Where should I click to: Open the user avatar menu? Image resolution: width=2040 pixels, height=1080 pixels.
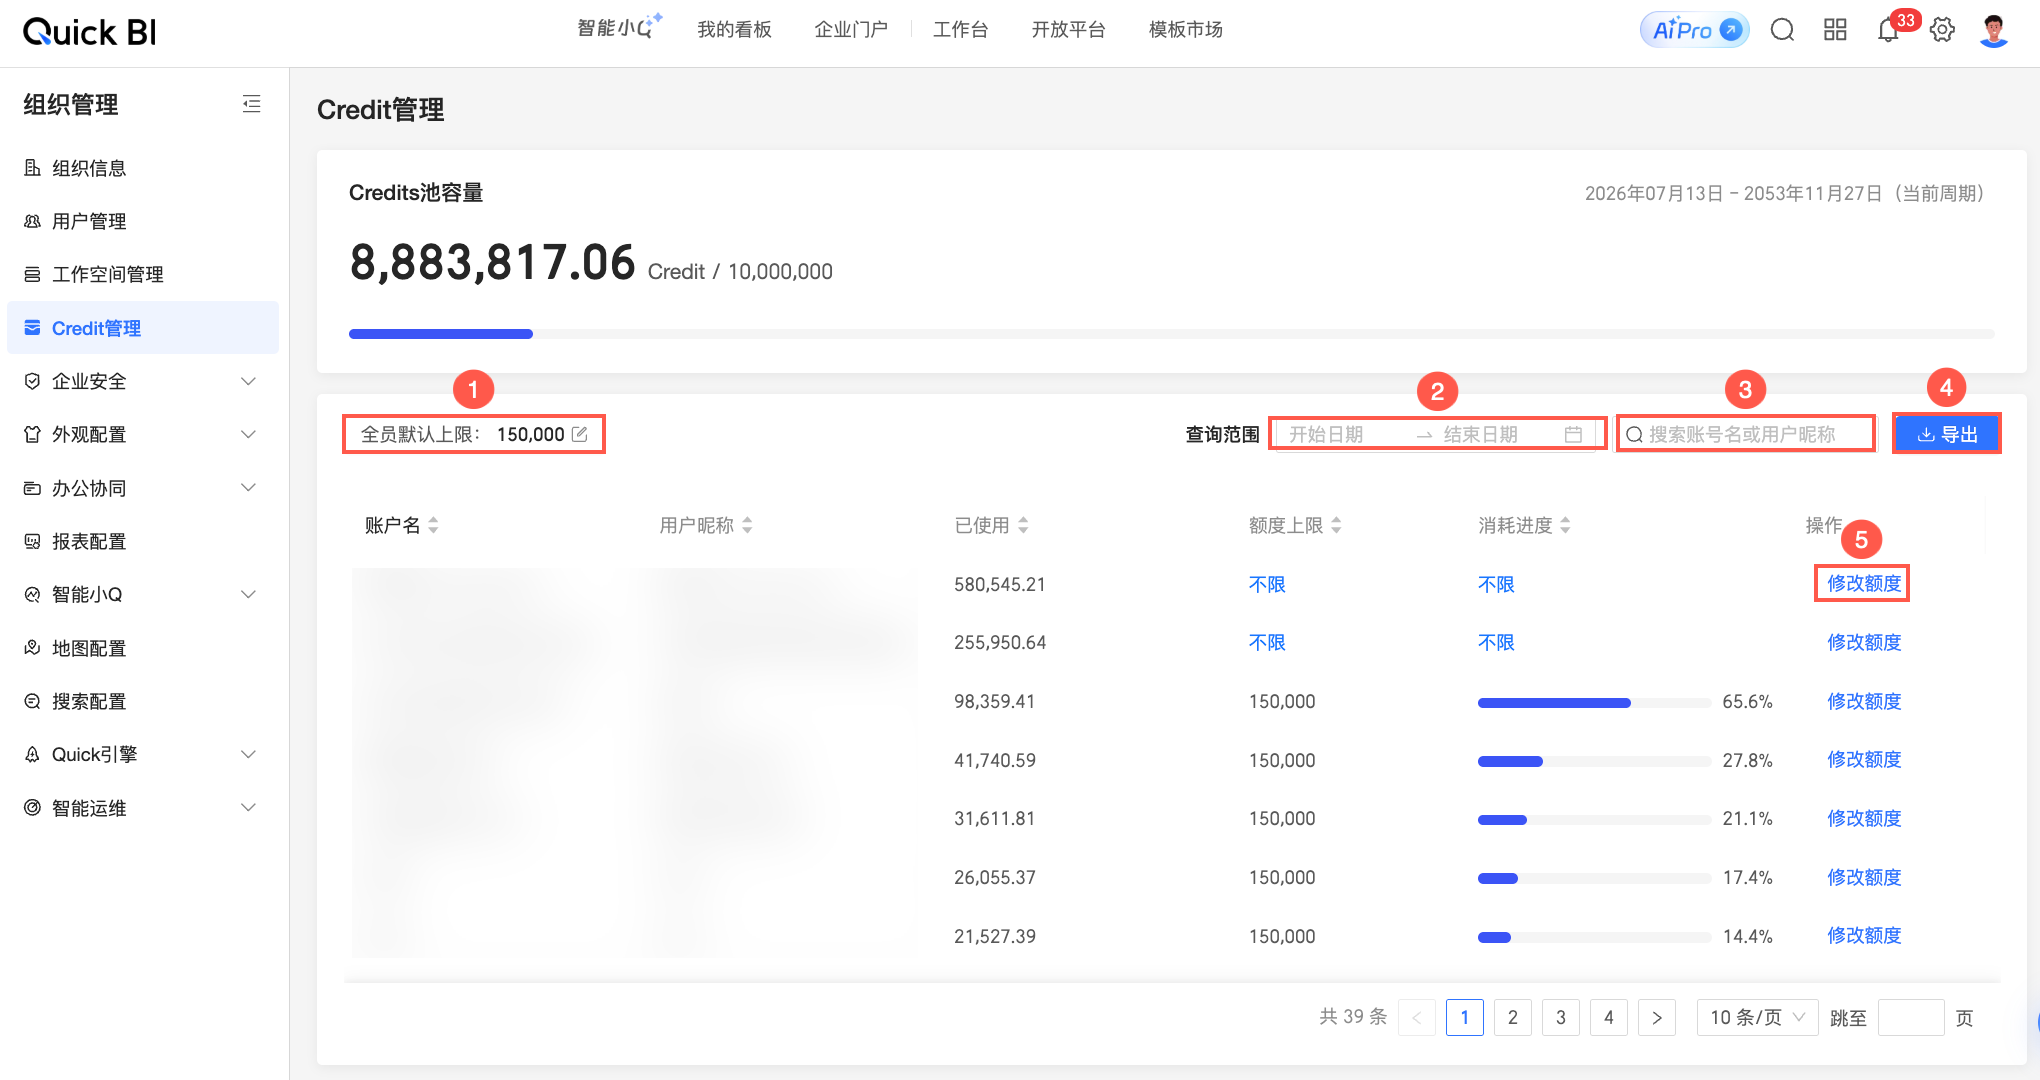point(1994,30)
